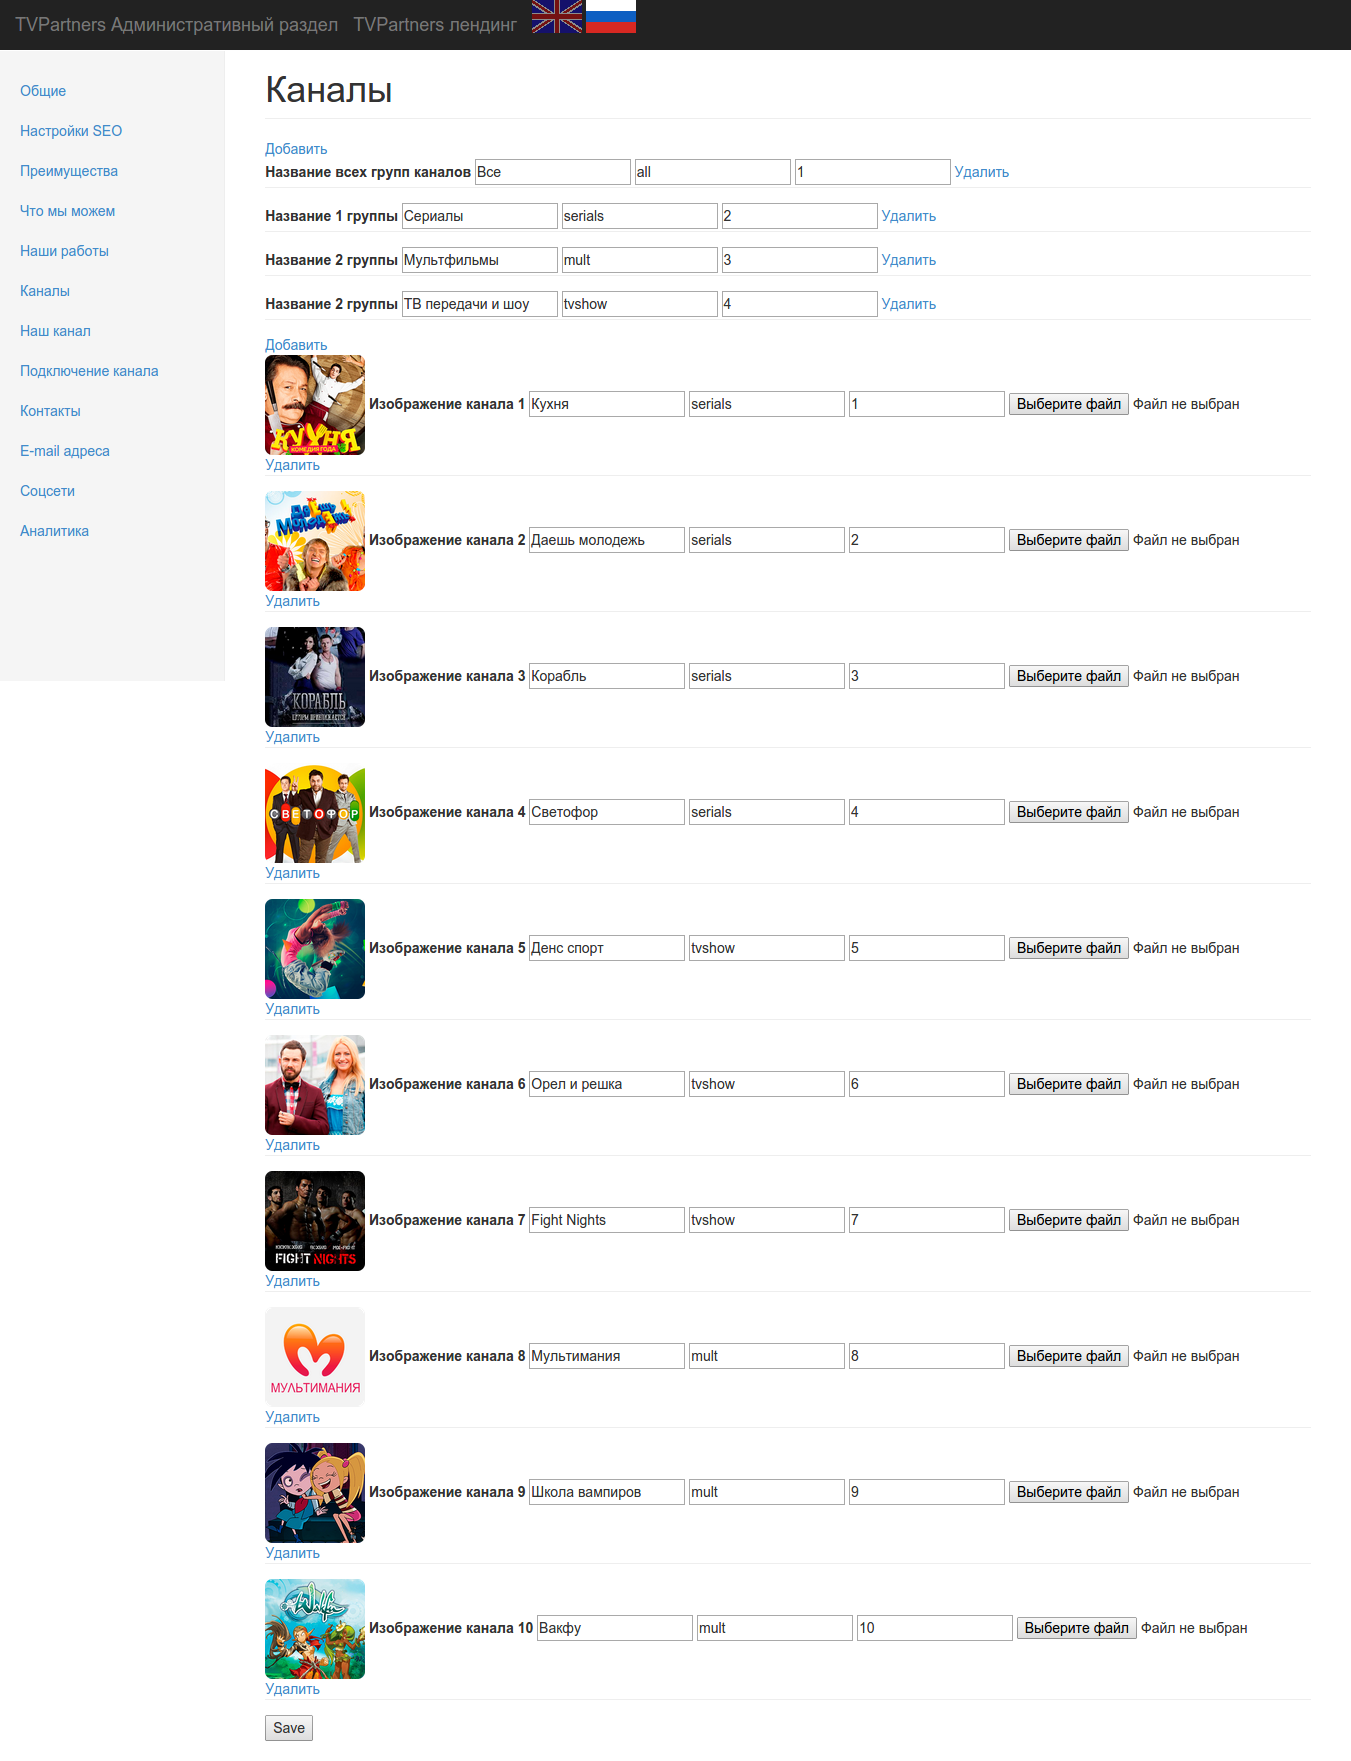Click Save button at bottom
Viewport: 1351px width, 1761px height.
click(289, 1728)
